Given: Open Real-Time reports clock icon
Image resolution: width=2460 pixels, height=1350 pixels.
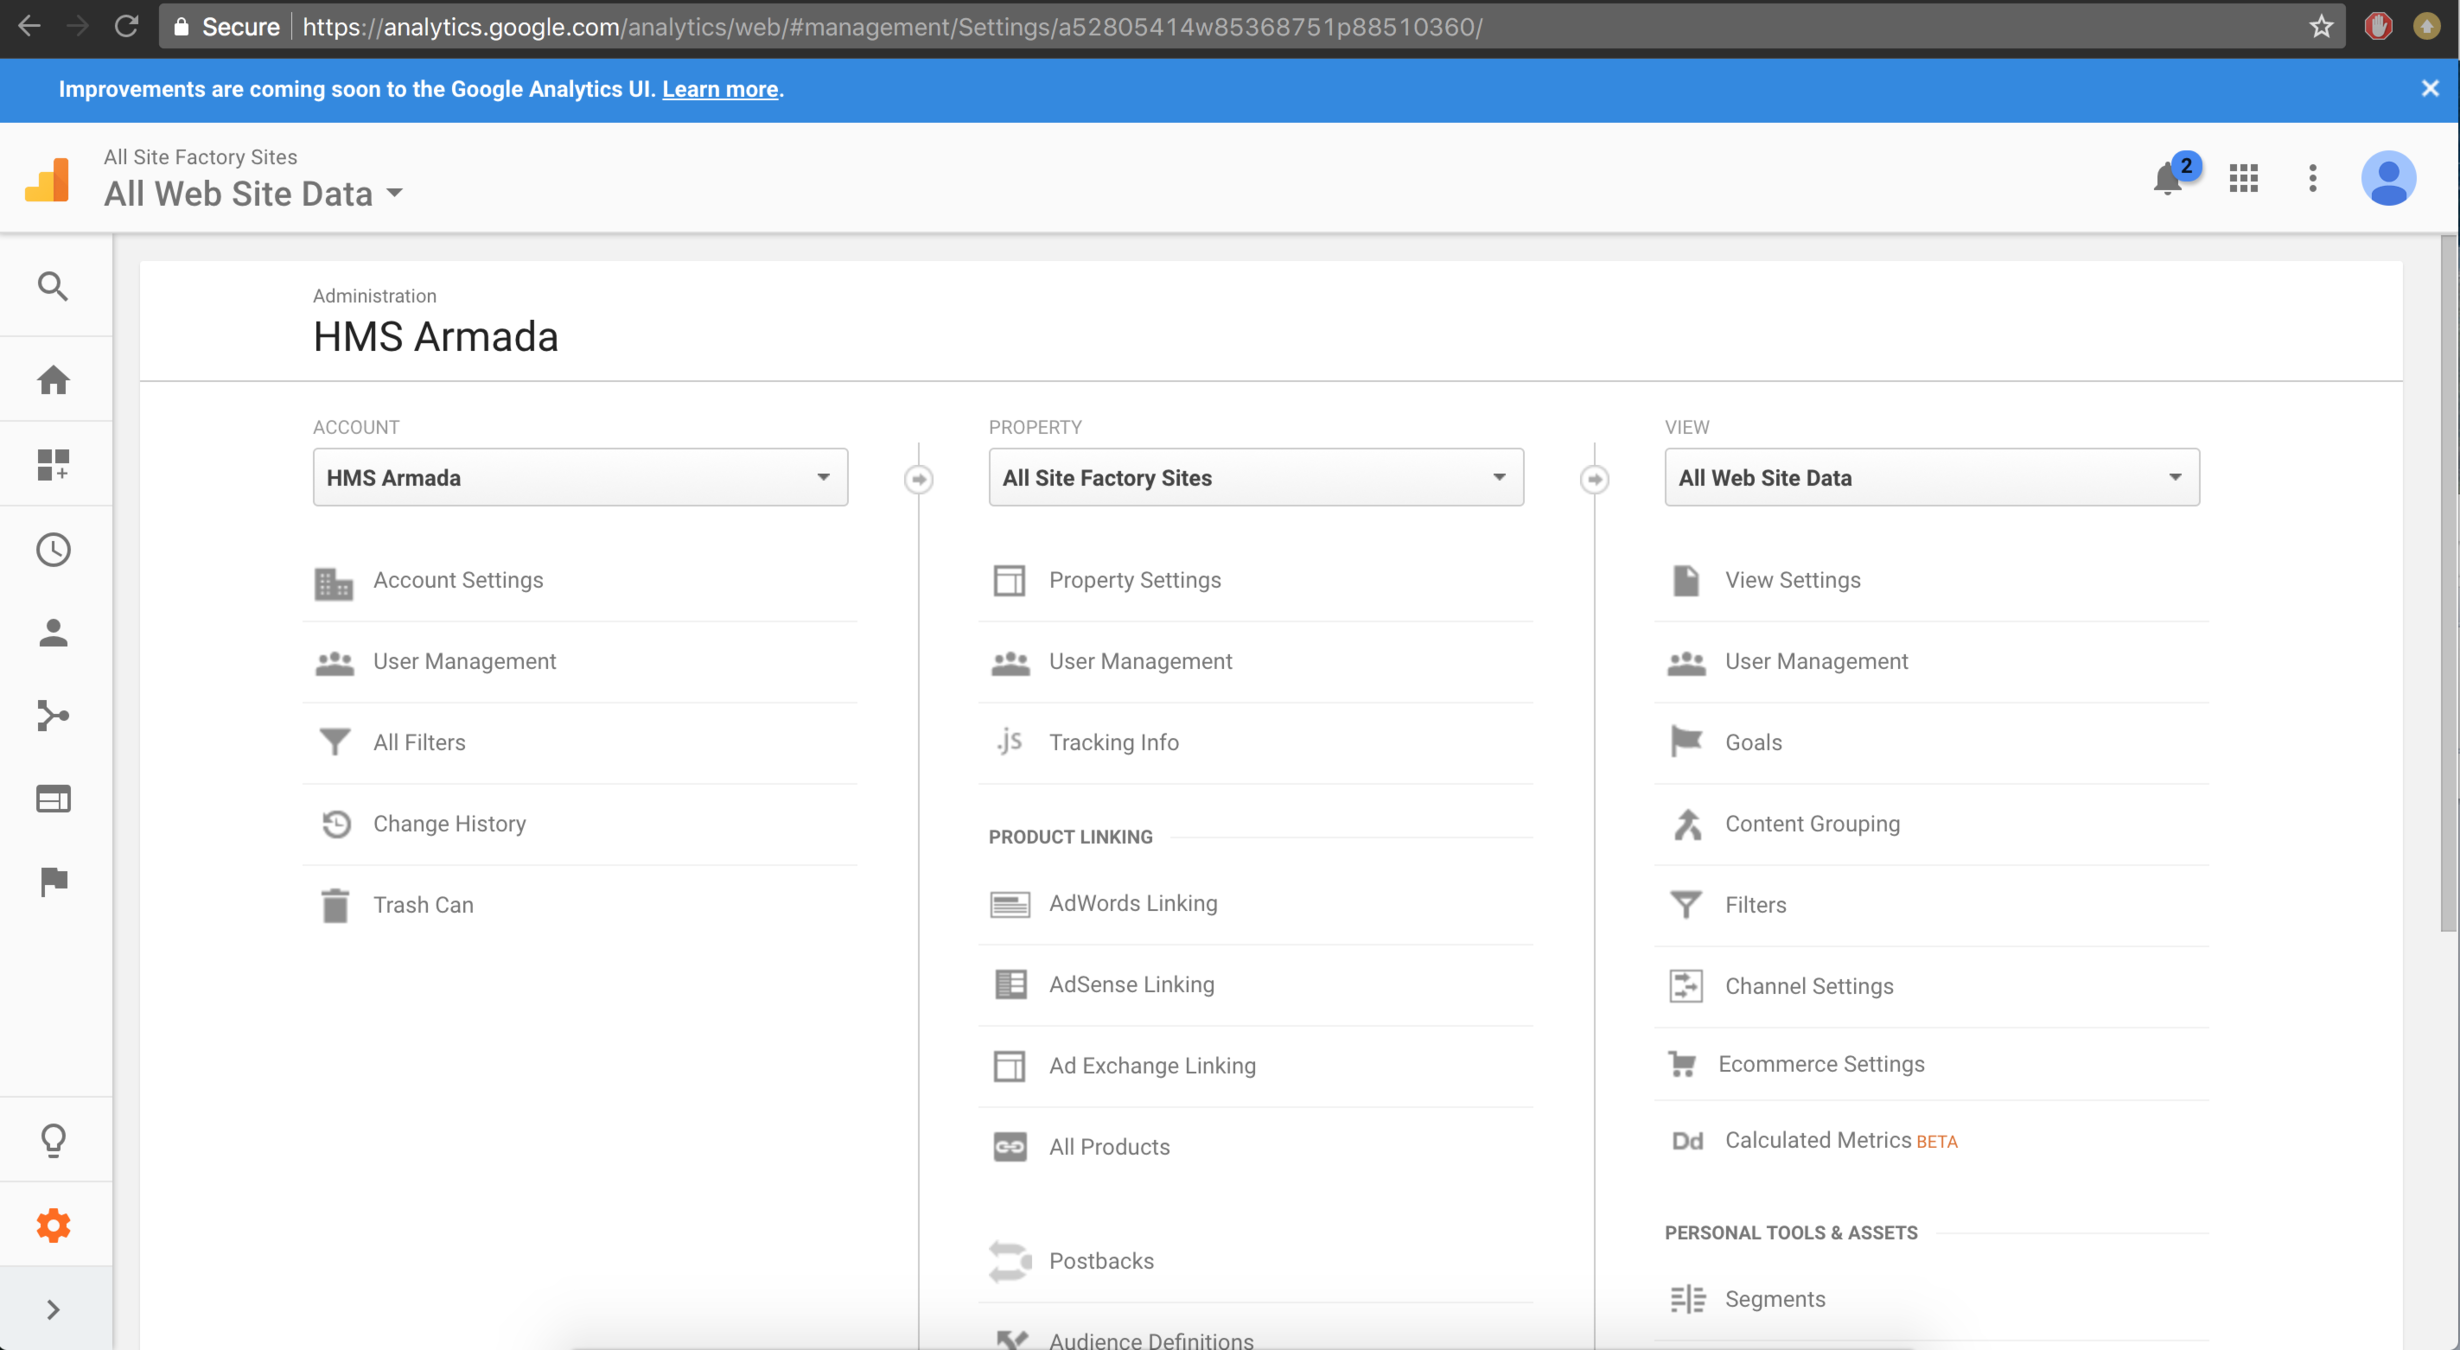Looking at the screenshot, I should click(53, 549).
